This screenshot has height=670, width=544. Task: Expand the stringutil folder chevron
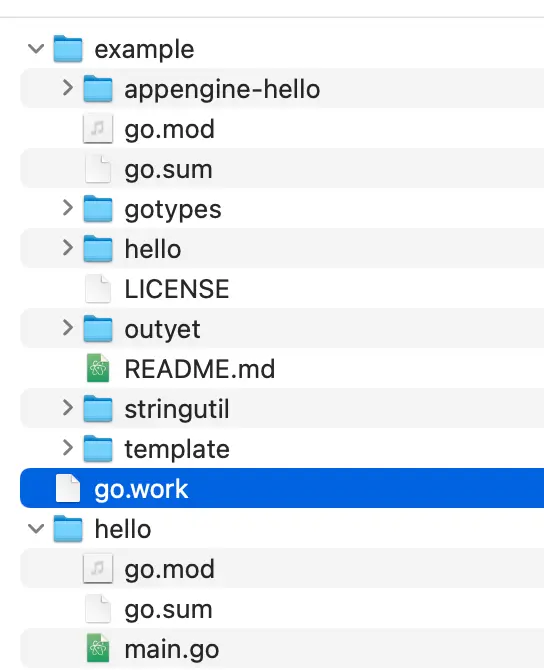click(x=68, y=408)
